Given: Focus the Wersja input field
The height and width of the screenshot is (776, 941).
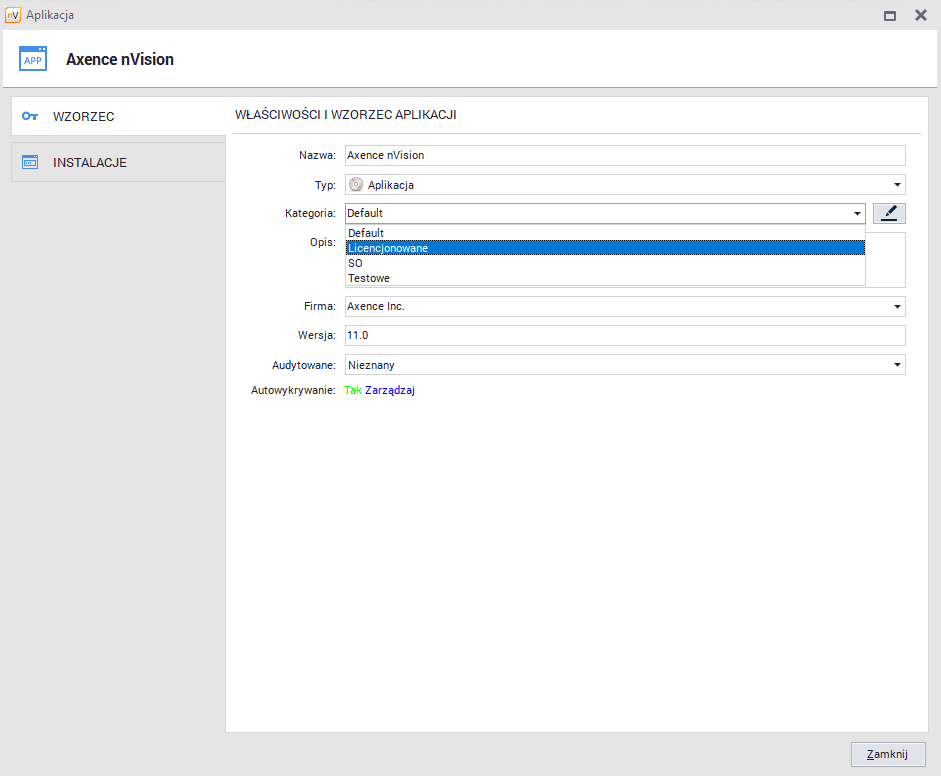Looking at the screenshot, I should pos(624,336).
